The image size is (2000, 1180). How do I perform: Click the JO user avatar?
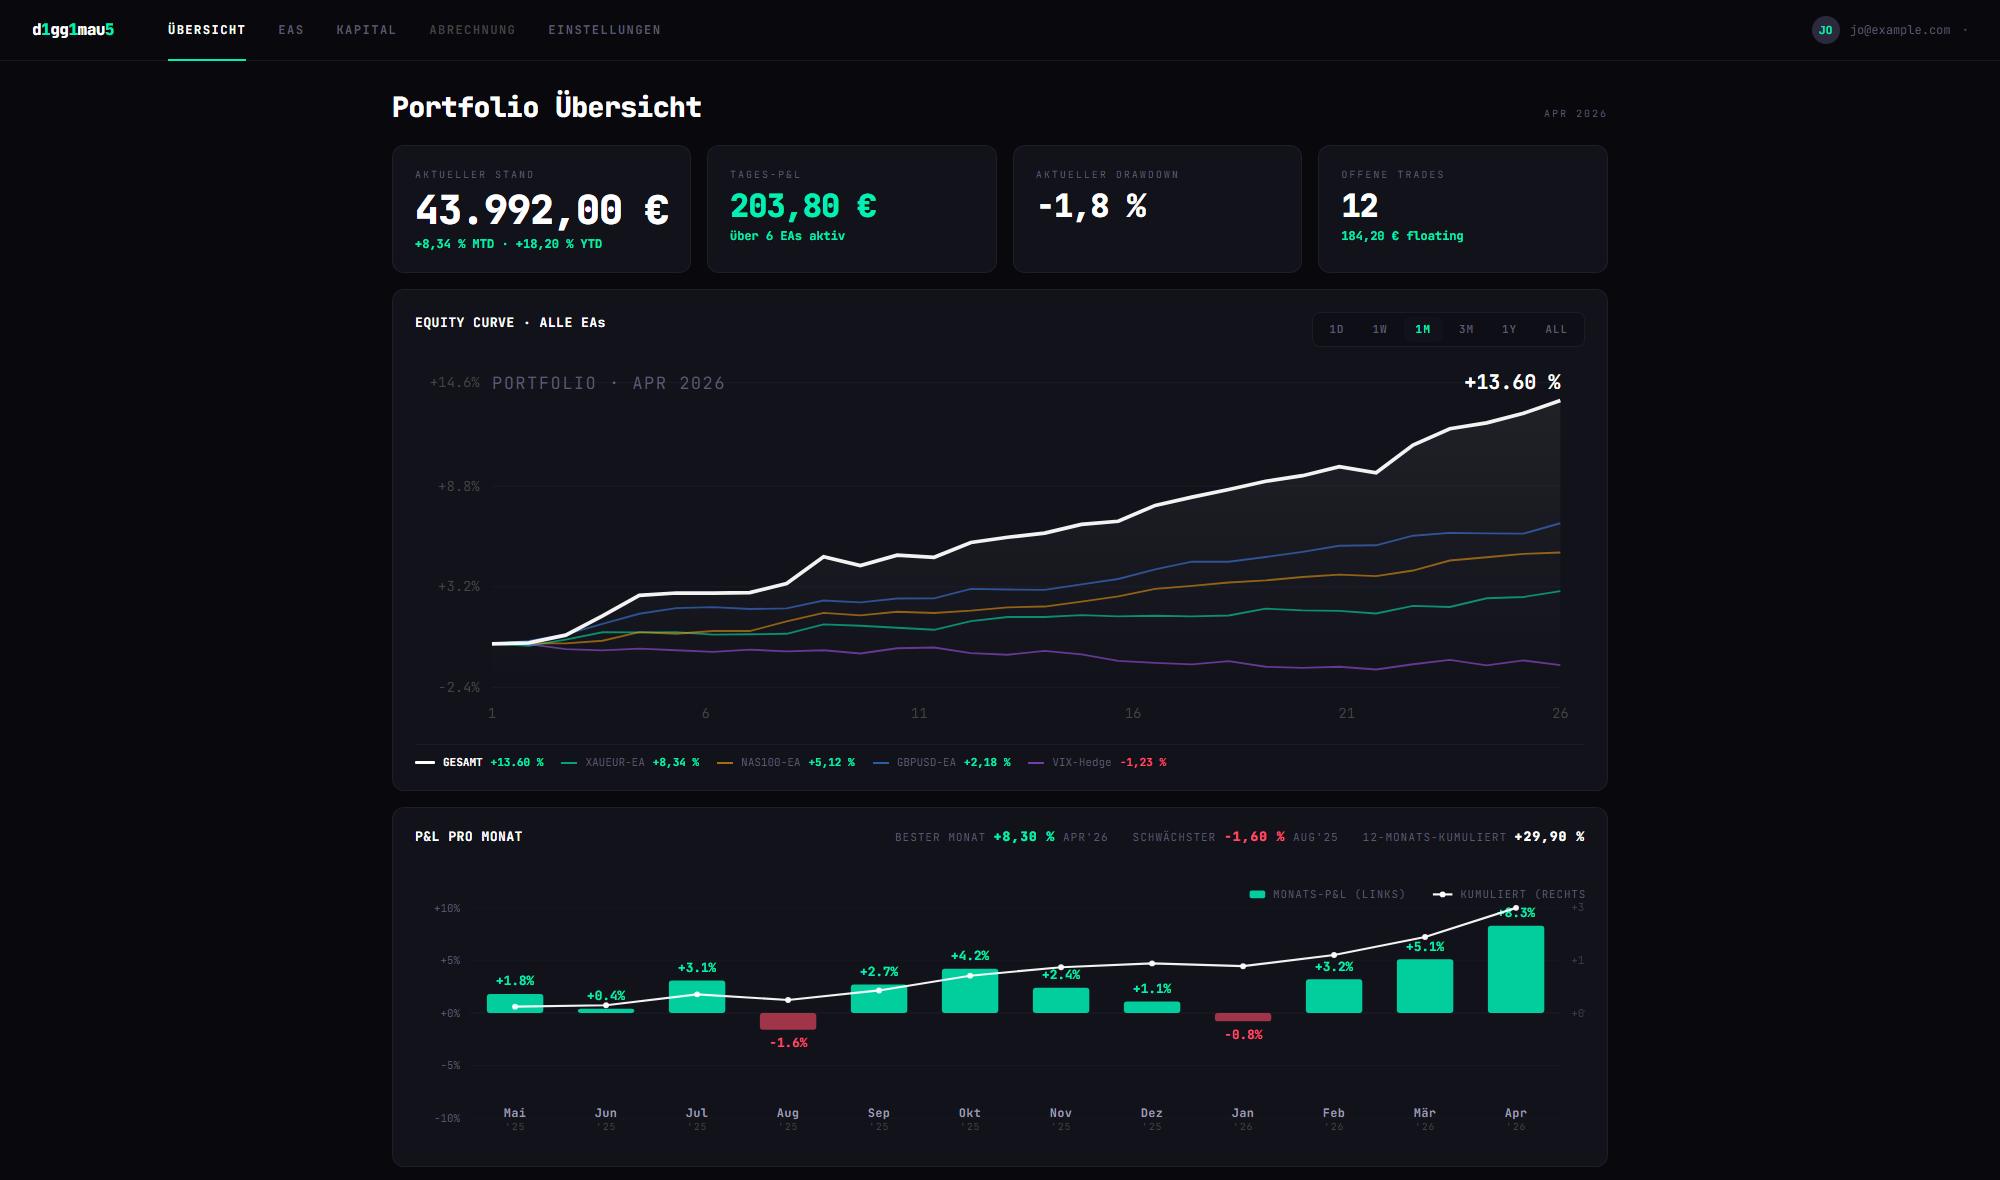[1825, 30]
